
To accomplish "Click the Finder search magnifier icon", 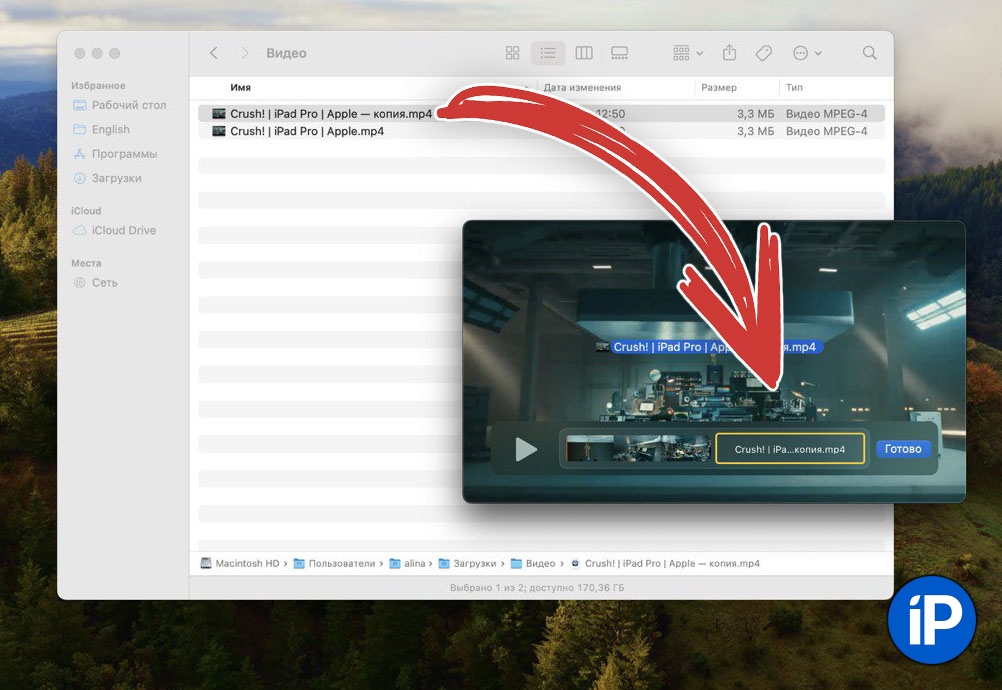I will pos(869,53).
